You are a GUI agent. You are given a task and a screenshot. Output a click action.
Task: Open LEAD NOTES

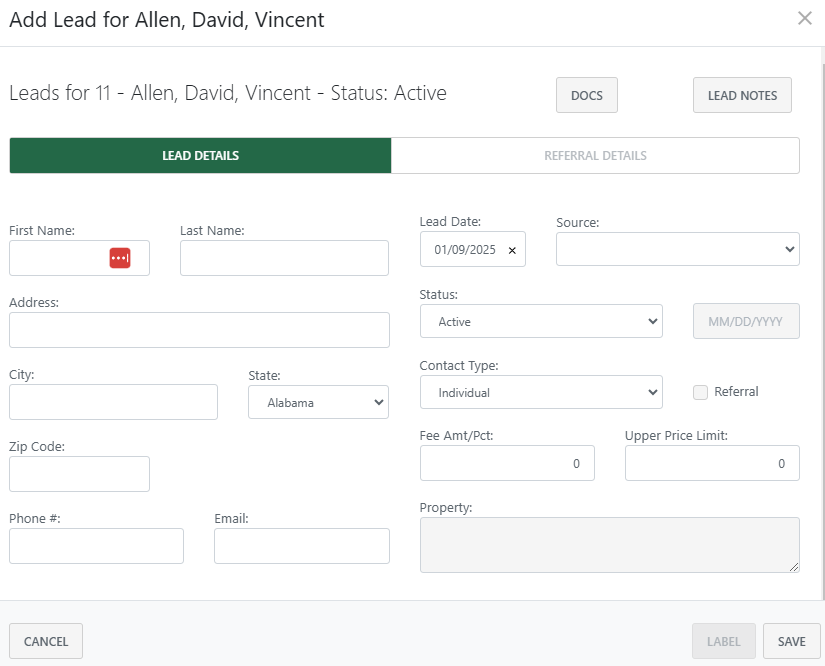742,94
